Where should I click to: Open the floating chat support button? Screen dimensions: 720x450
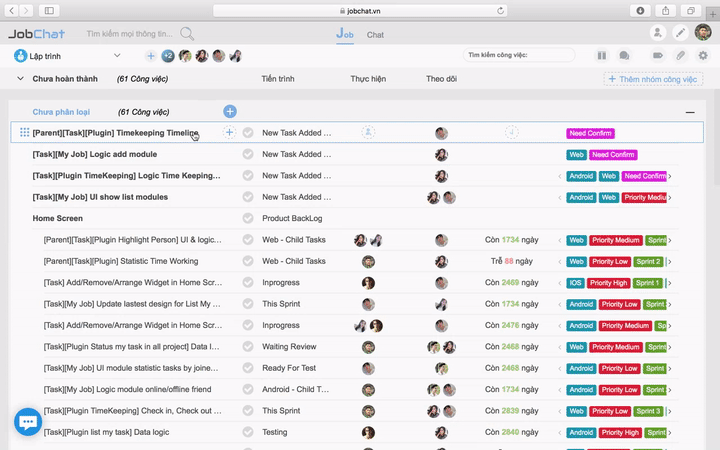click(x=28, y=422)
